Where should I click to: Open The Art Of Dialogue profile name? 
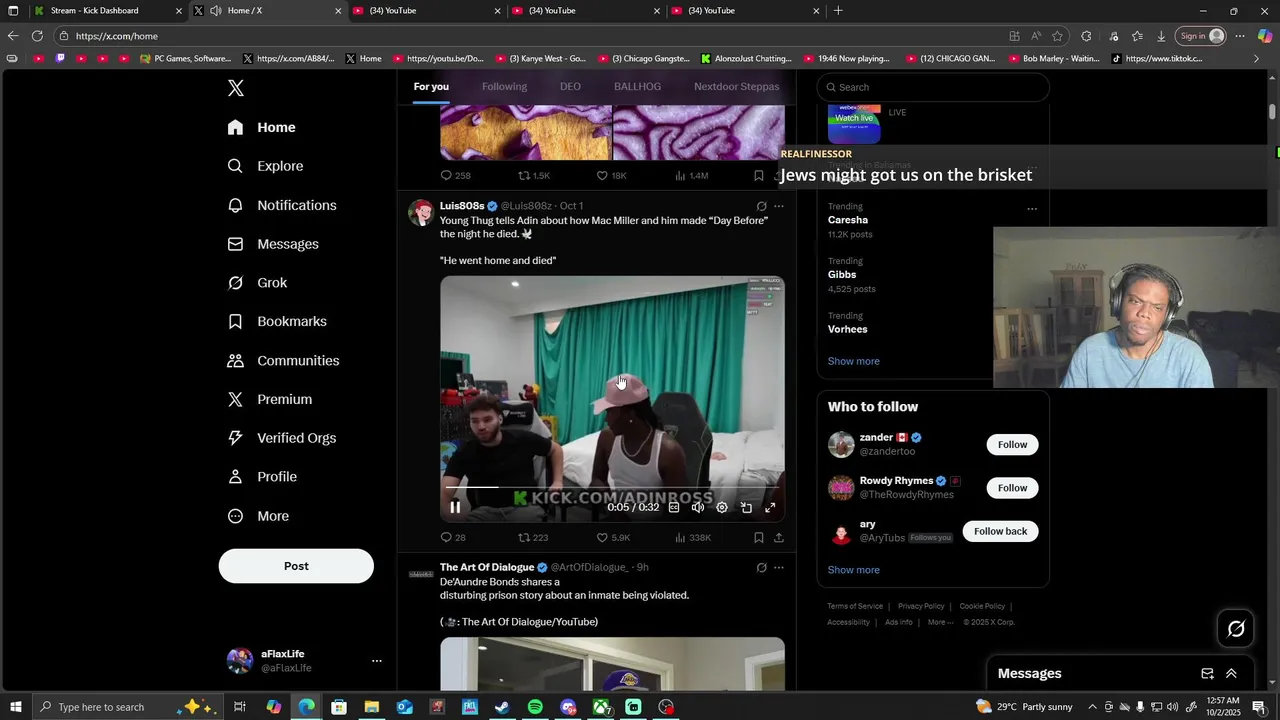click(487, 567)
